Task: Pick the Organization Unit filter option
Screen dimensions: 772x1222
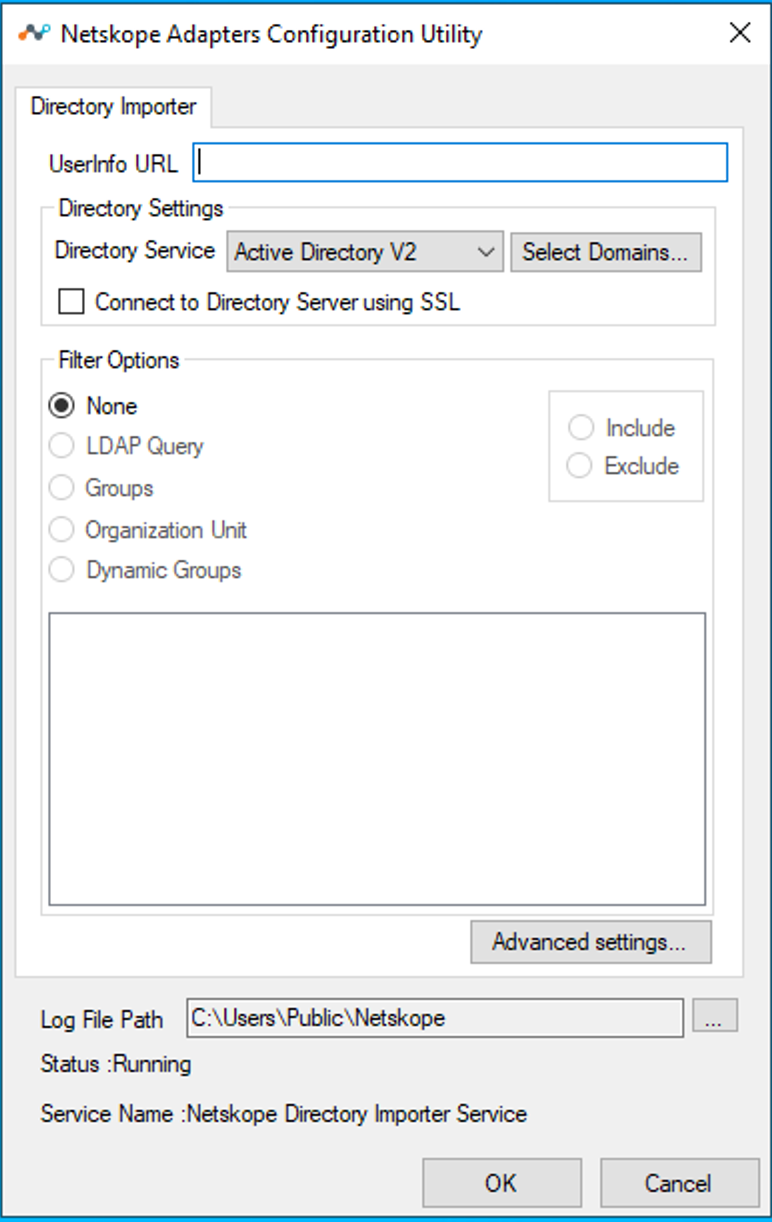Action: point(62,530)
